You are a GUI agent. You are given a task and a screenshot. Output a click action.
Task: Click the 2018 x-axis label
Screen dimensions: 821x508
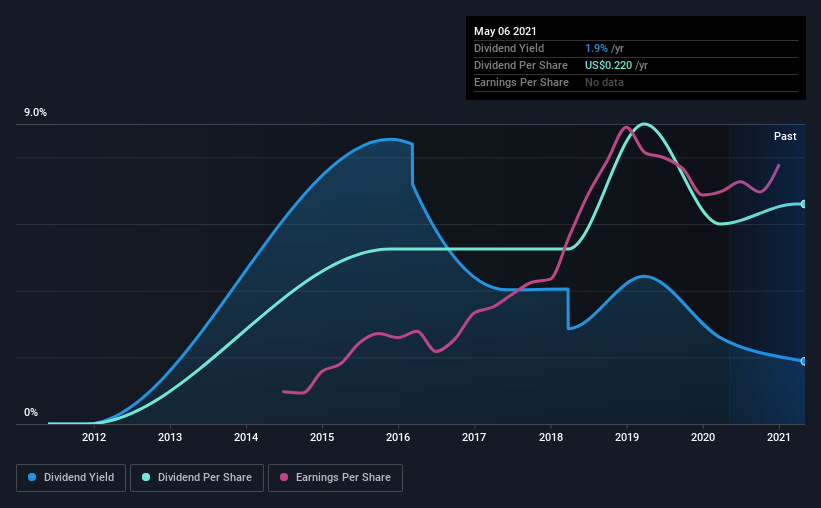551,437
